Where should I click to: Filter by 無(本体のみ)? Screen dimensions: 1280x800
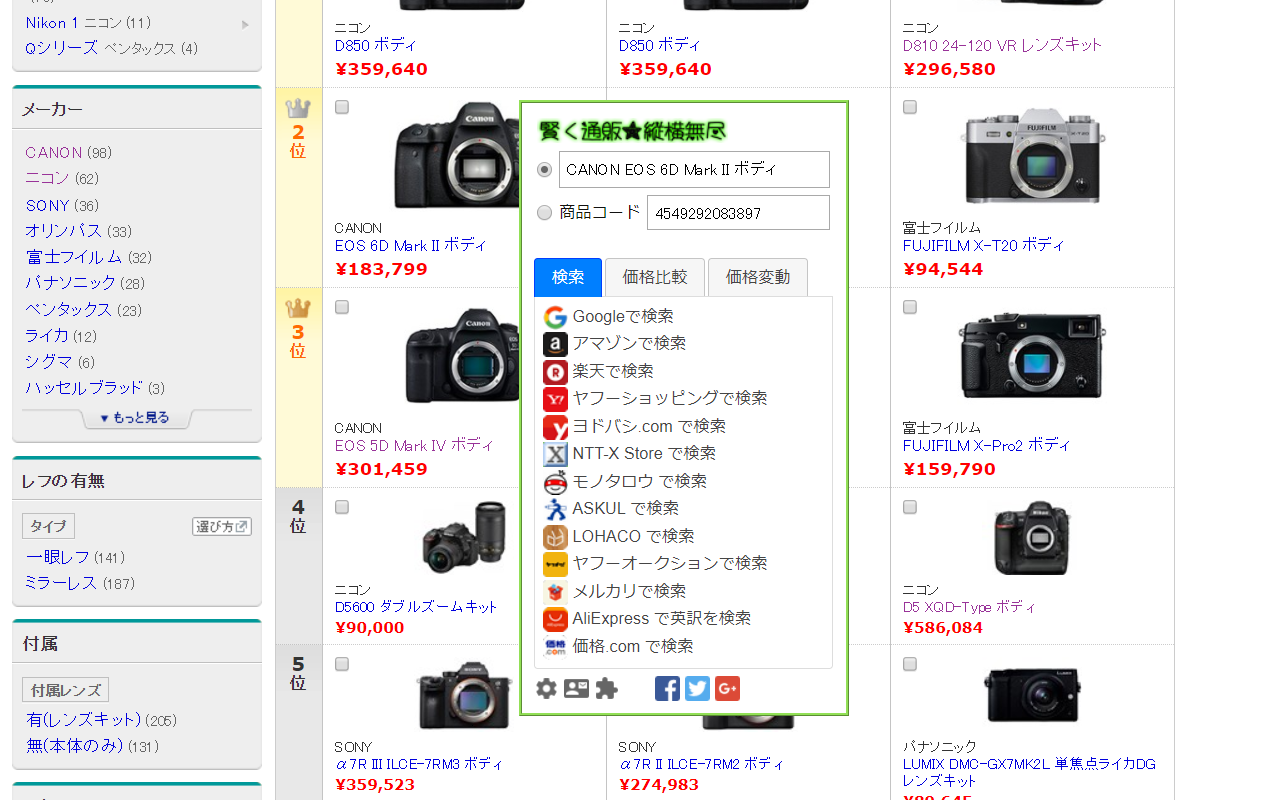point(74,746)
